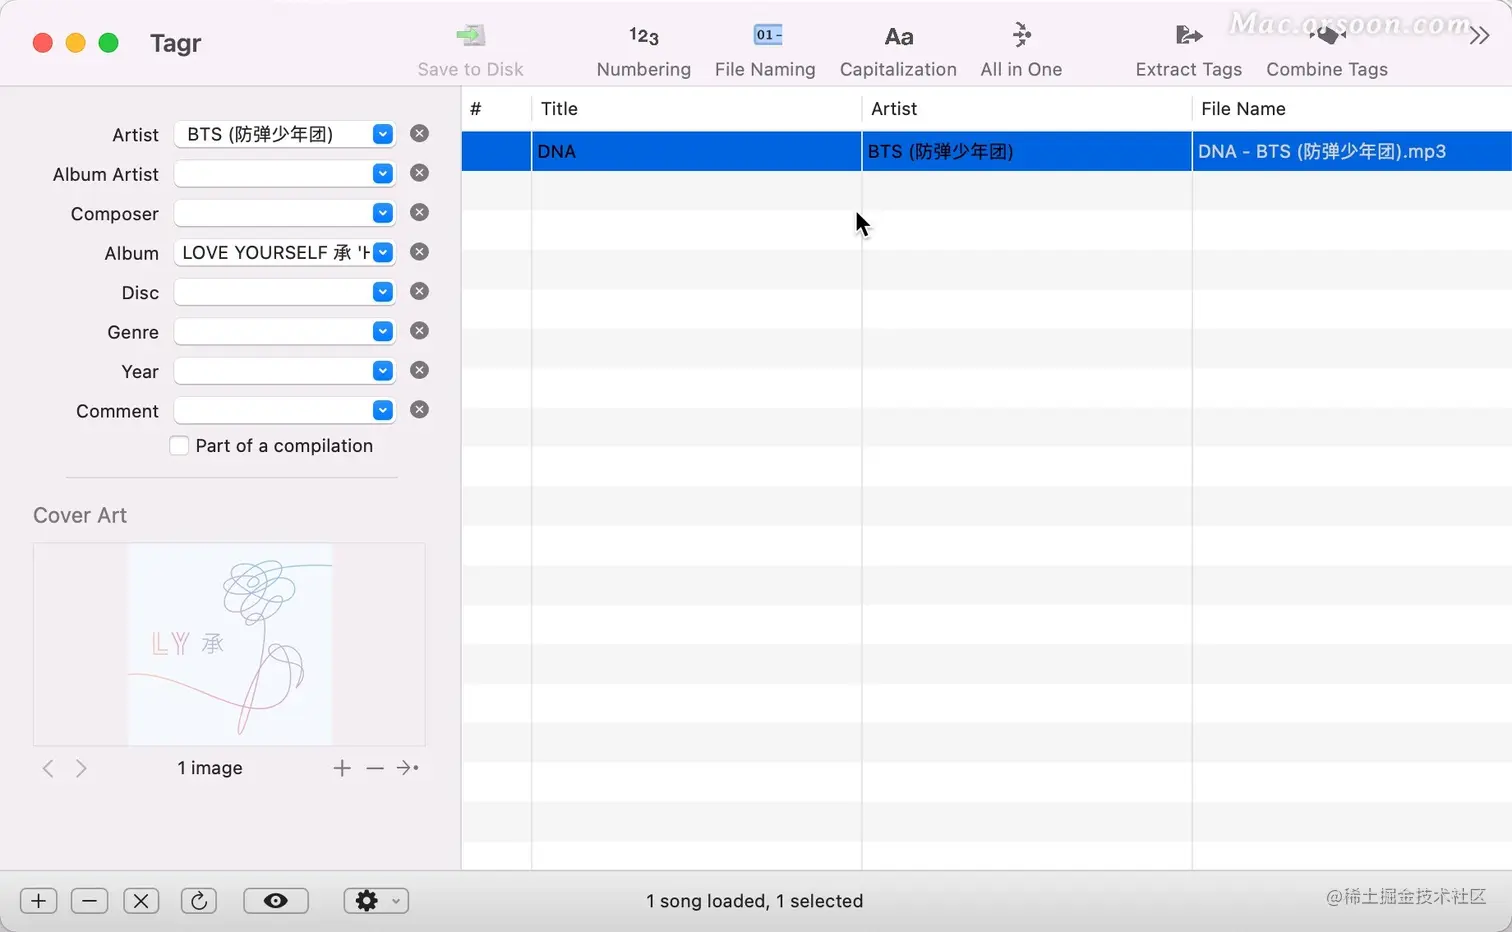Expand the Year dropdown arrow
The width and height of the screenshot is (1512, 932).
coord(383,371)
